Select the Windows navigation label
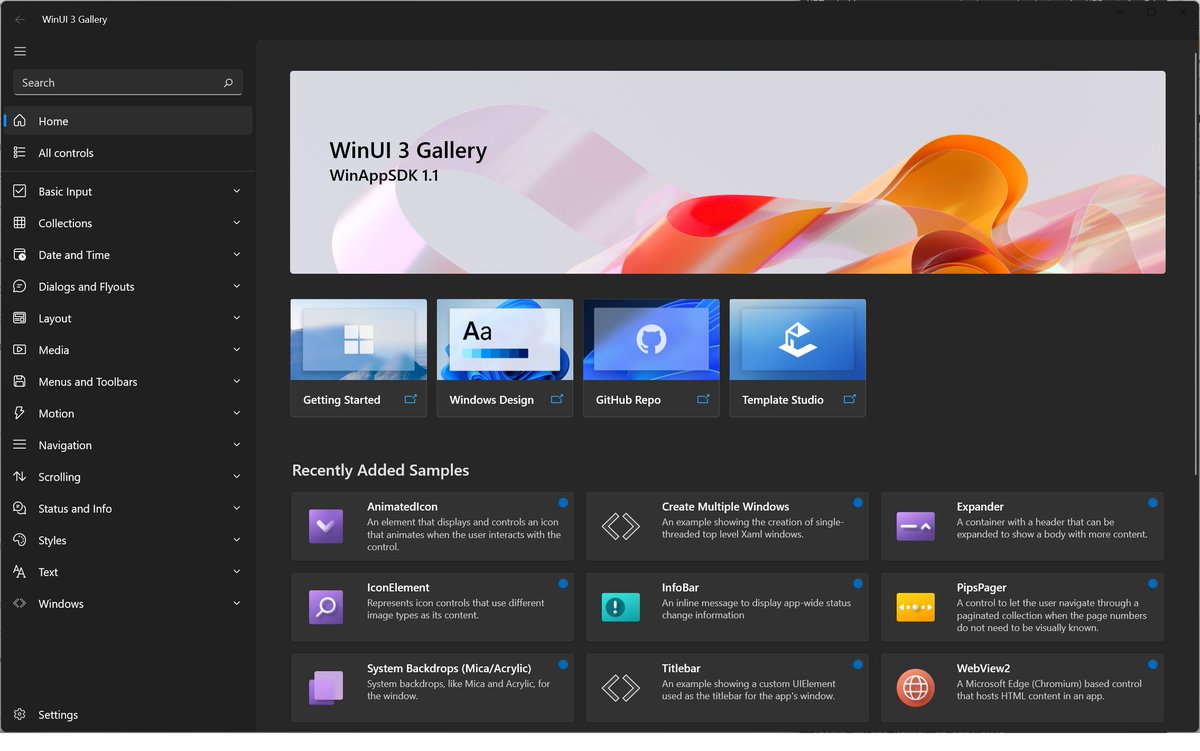 [61, 604]
